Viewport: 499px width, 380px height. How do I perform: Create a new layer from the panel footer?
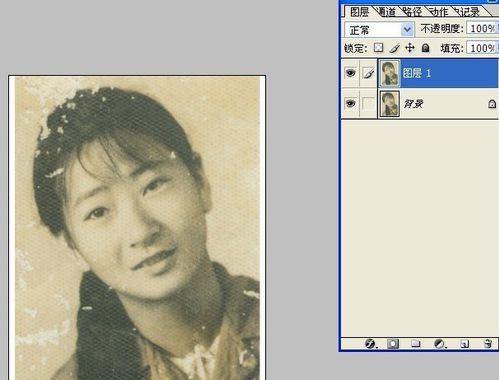click(465, 344)
